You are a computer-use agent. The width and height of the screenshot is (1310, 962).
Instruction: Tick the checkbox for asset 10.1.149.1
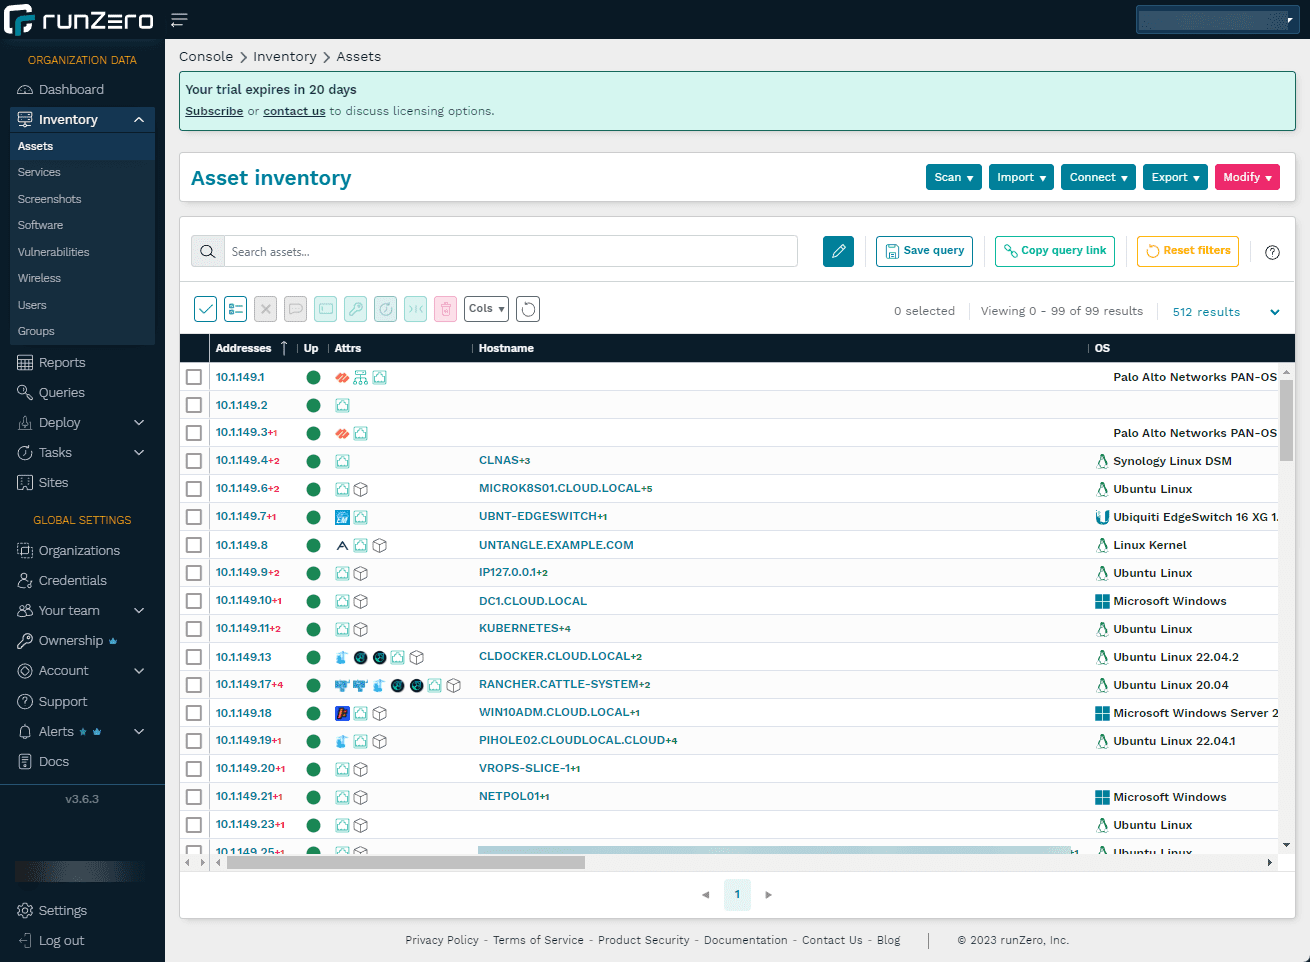click(194, 377)
